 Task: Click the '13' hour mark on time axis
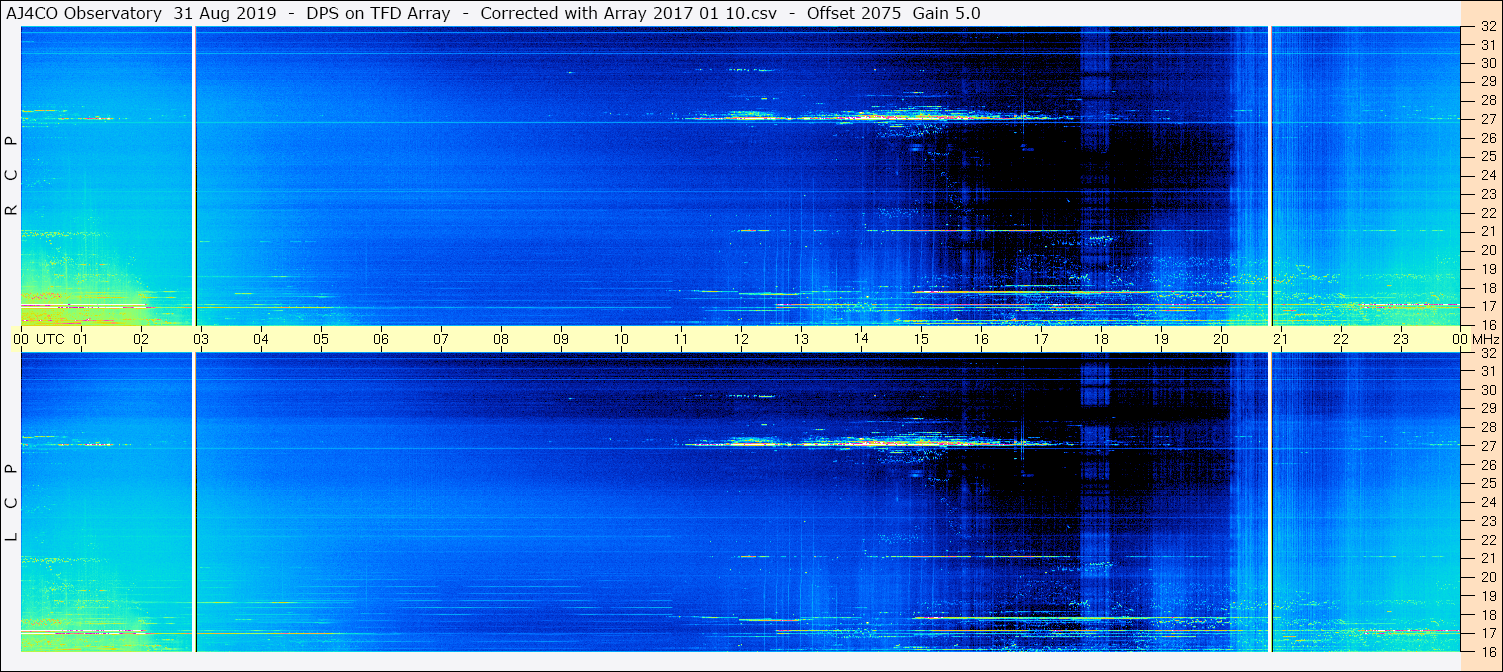click(x=801, y=339)
